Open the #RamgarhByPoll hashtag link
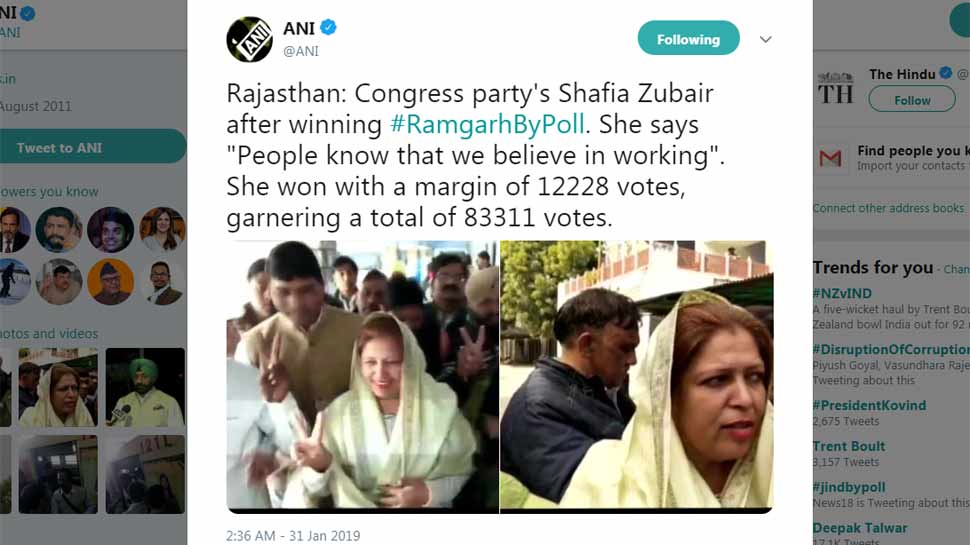This screenshot has height=545, width=970. (487, 124)
